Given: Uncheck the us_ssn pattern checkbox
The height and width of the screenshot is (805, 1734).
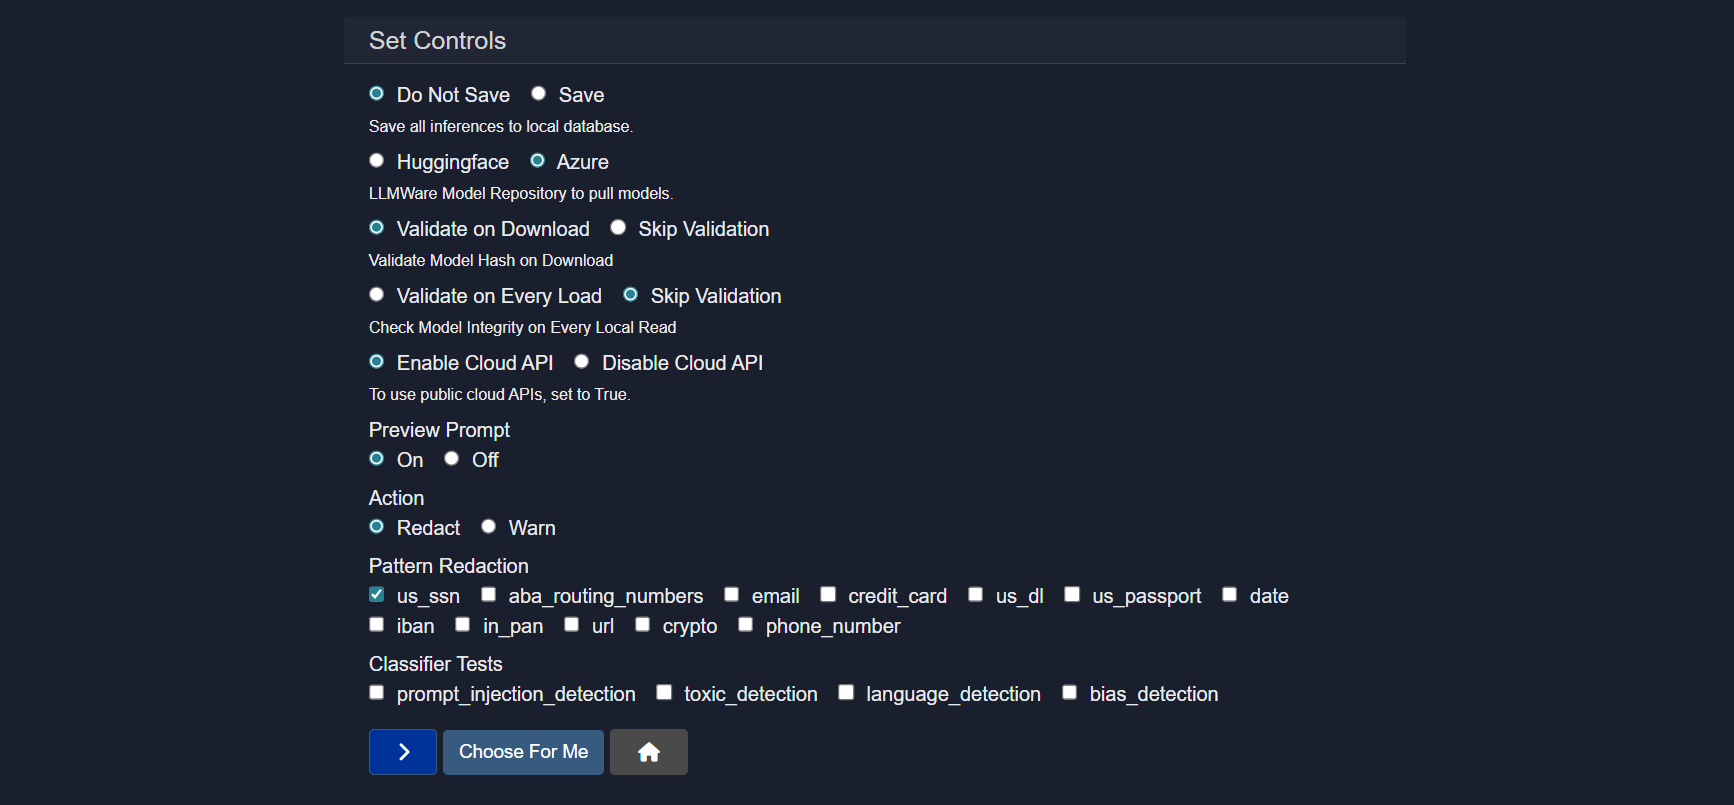Looking at the screenshot, I should coord(377,595).
